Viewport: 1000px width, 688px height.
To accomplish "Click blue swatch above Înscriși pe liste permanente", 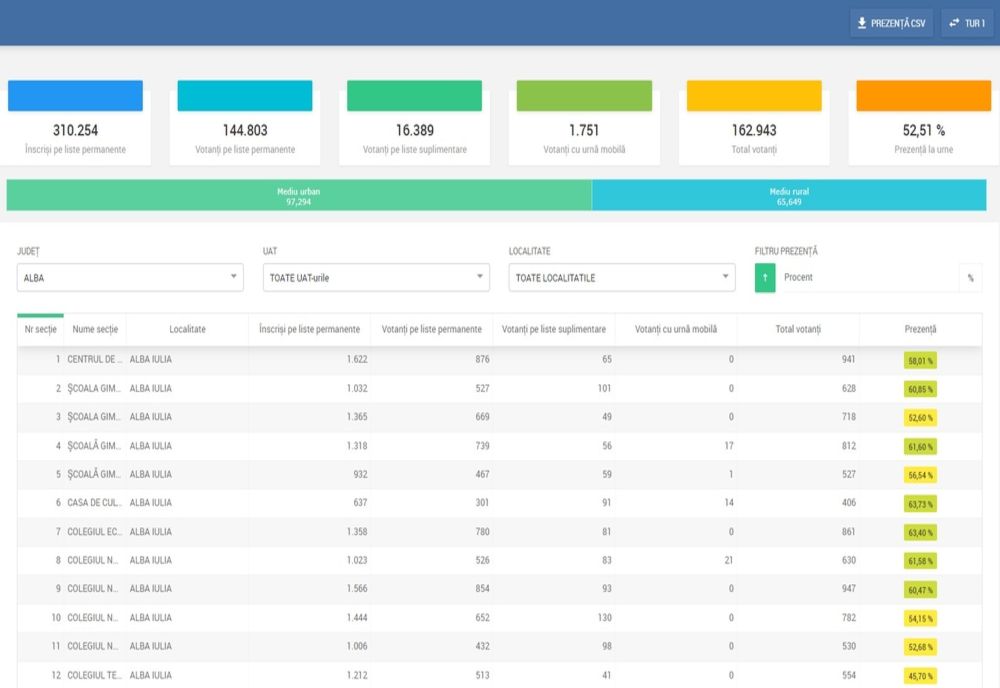I will 75,96.
